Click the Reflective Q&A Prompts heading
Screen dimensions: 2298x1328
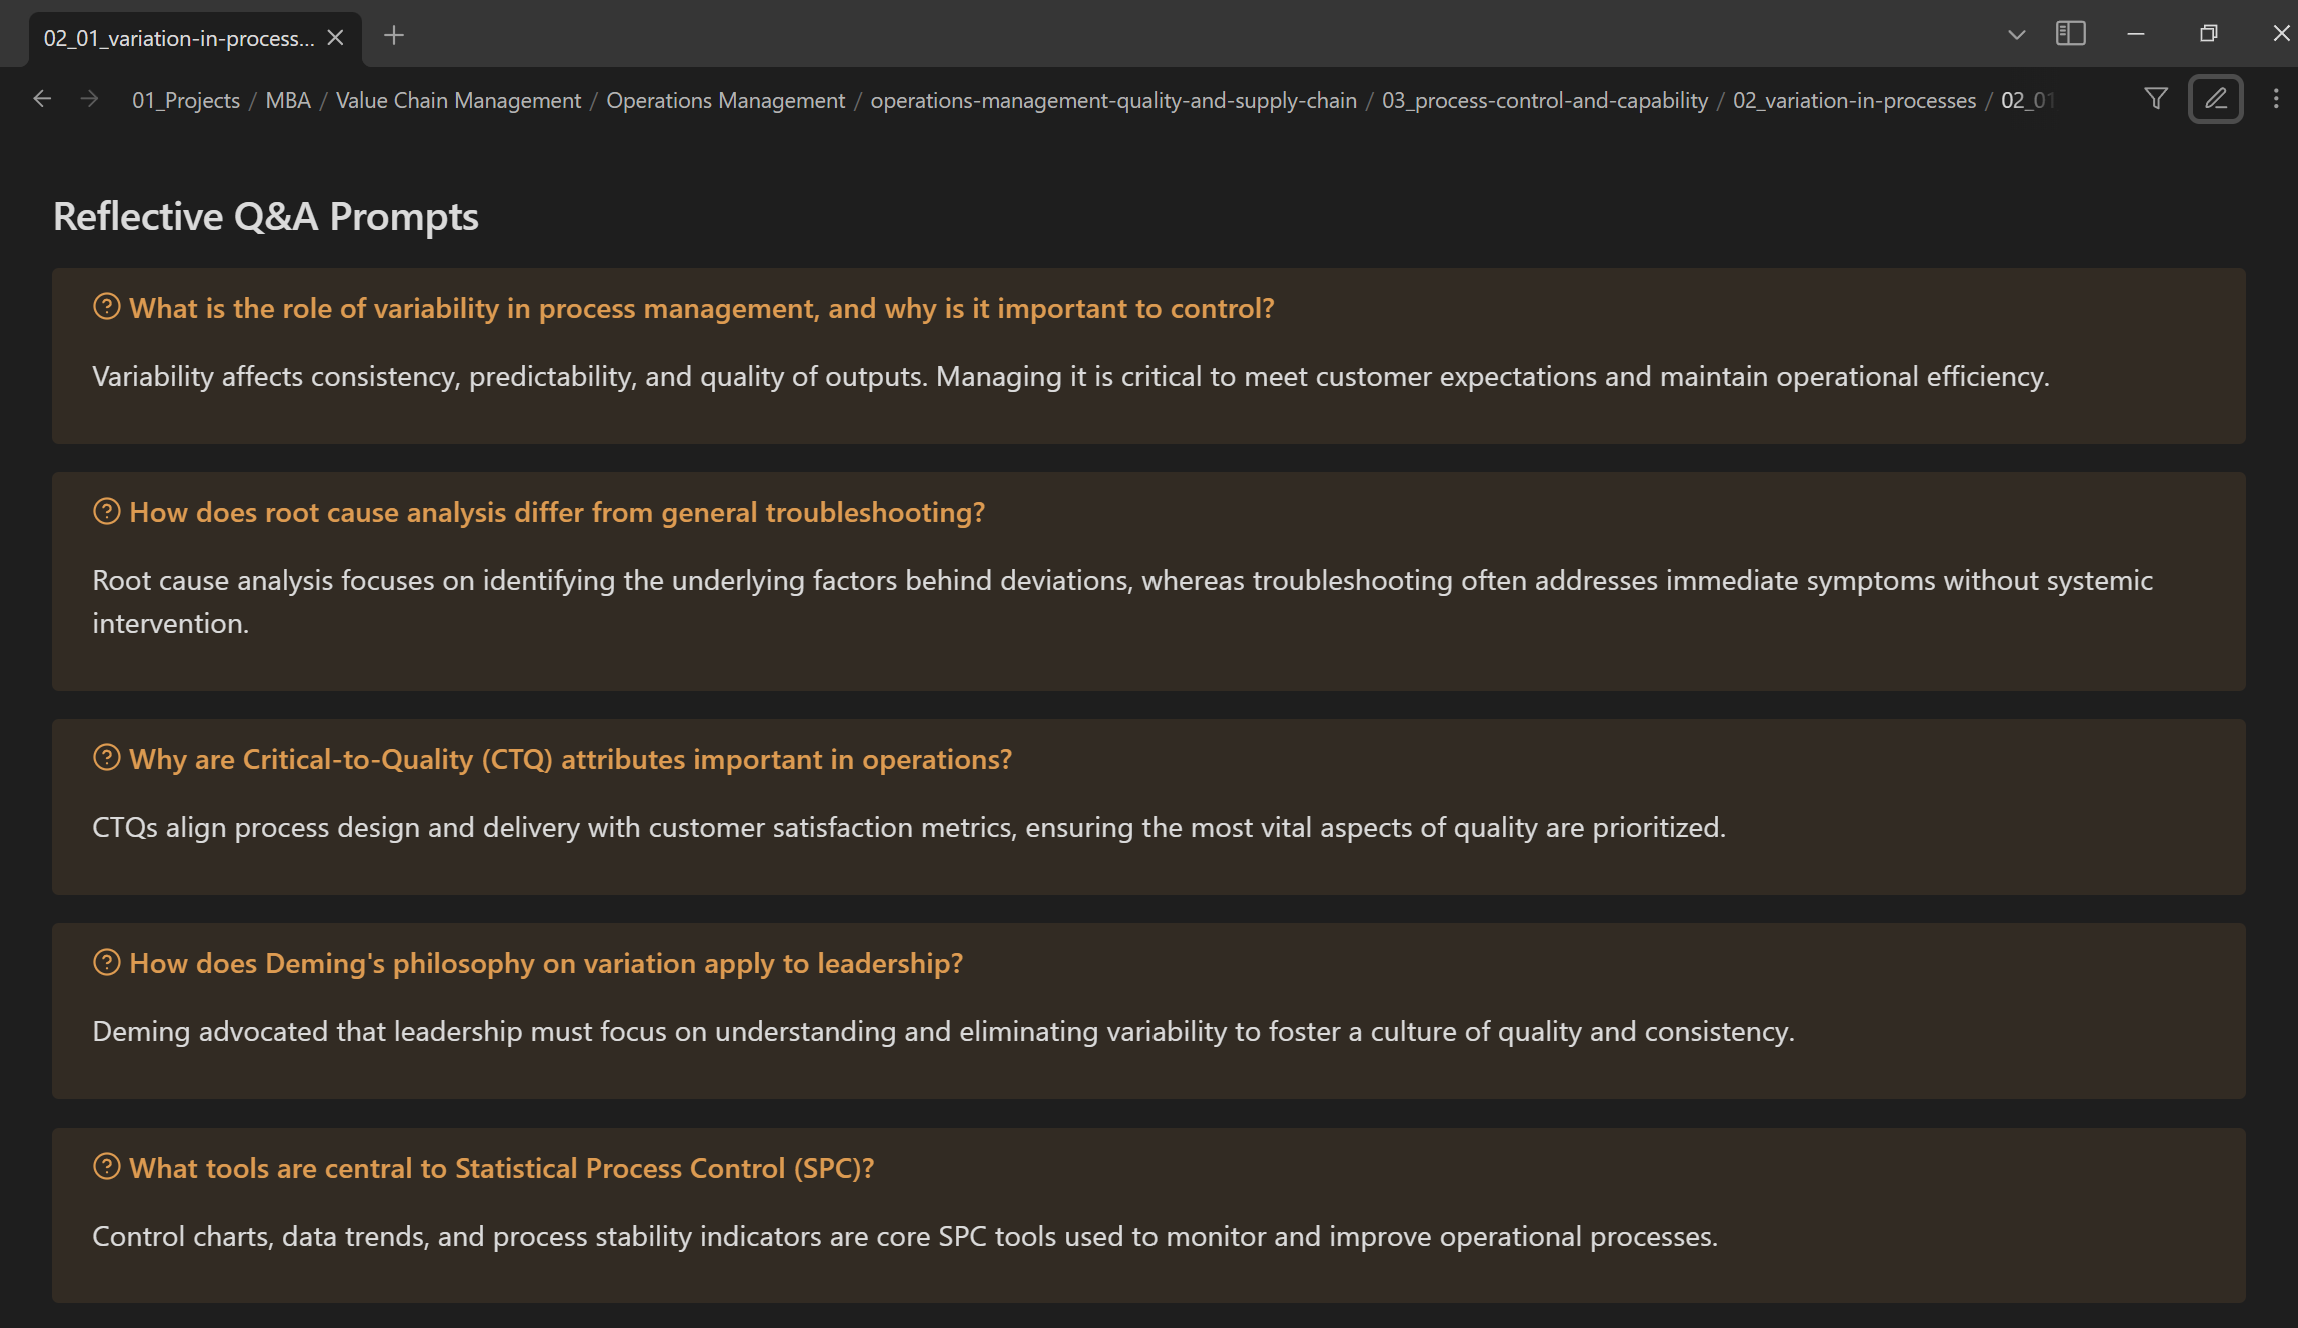(x=265, y=217)
